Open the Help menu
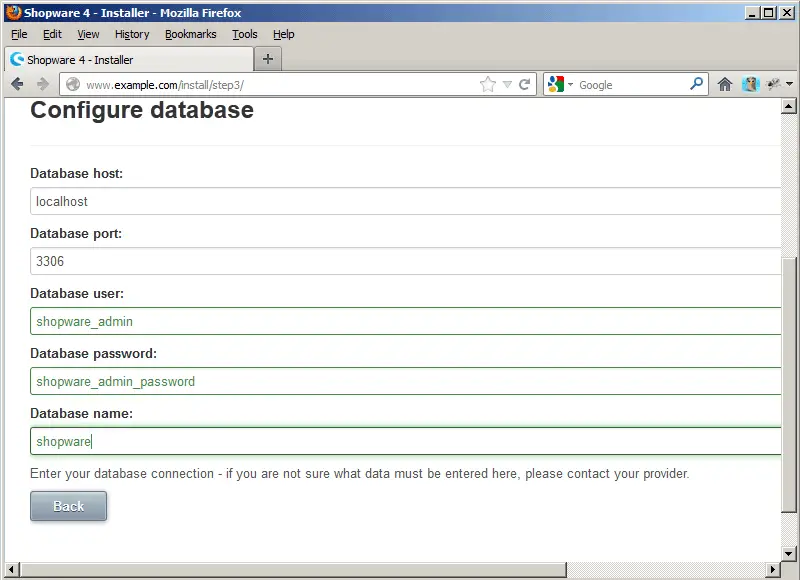The width and height of the screenshot is (800, 580). (284, 34)
